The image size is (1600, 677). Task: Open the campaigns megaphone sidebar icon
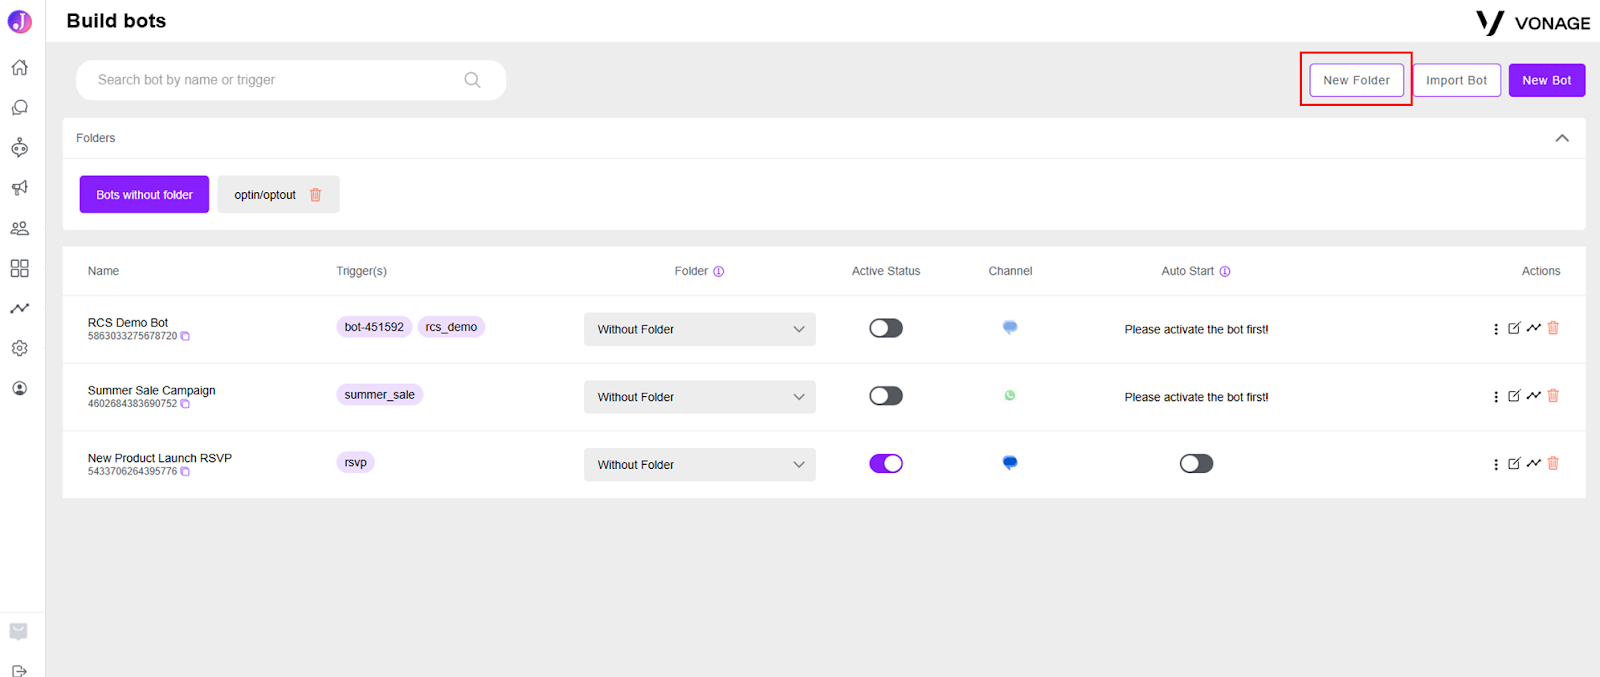[19, 188]
